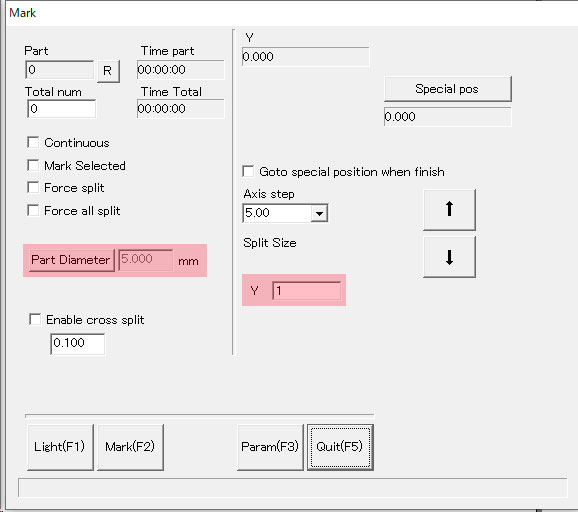578x512 pixels.
Task: Click the R reset button beside Part
Action: [x=108, y=71]
